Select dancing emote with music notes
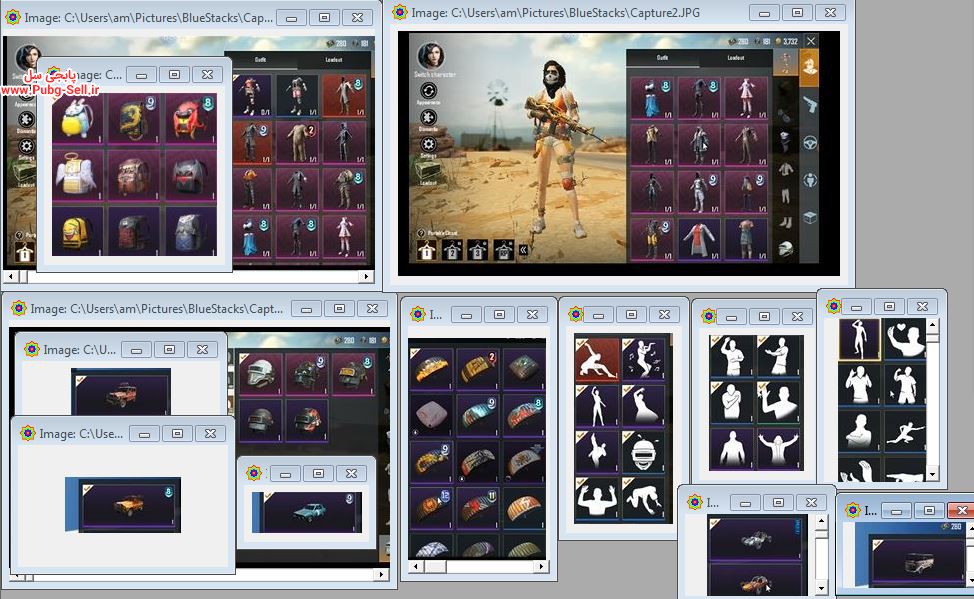The image size is (974, 599). click(x=646, y=359)
